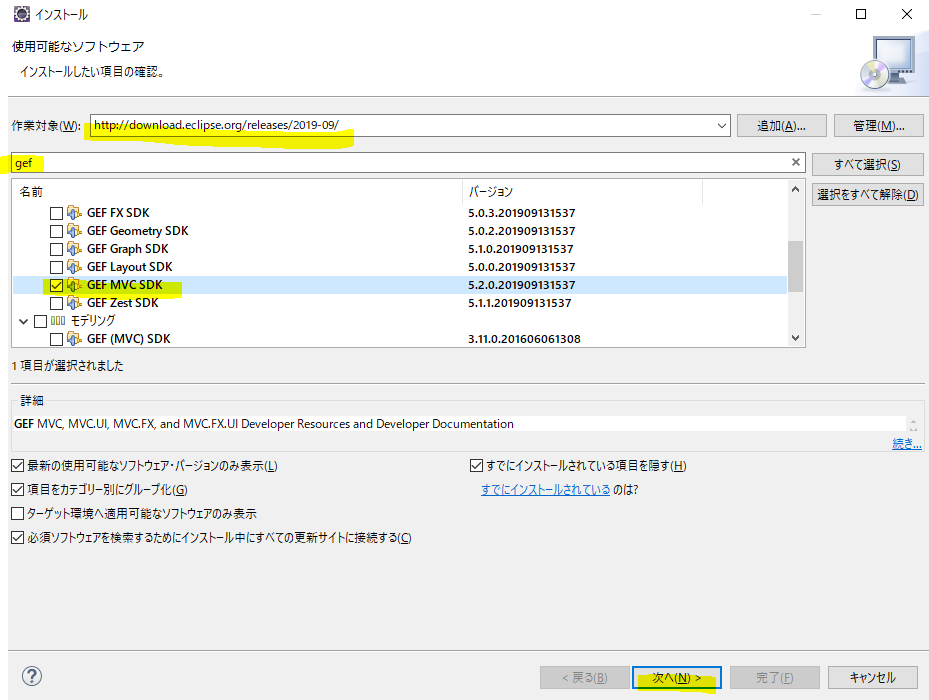Image resolution: width=929 pixels, height=700 pixels.
Task: Select the GEF Zest SDK row name
Action: (123, 303)
